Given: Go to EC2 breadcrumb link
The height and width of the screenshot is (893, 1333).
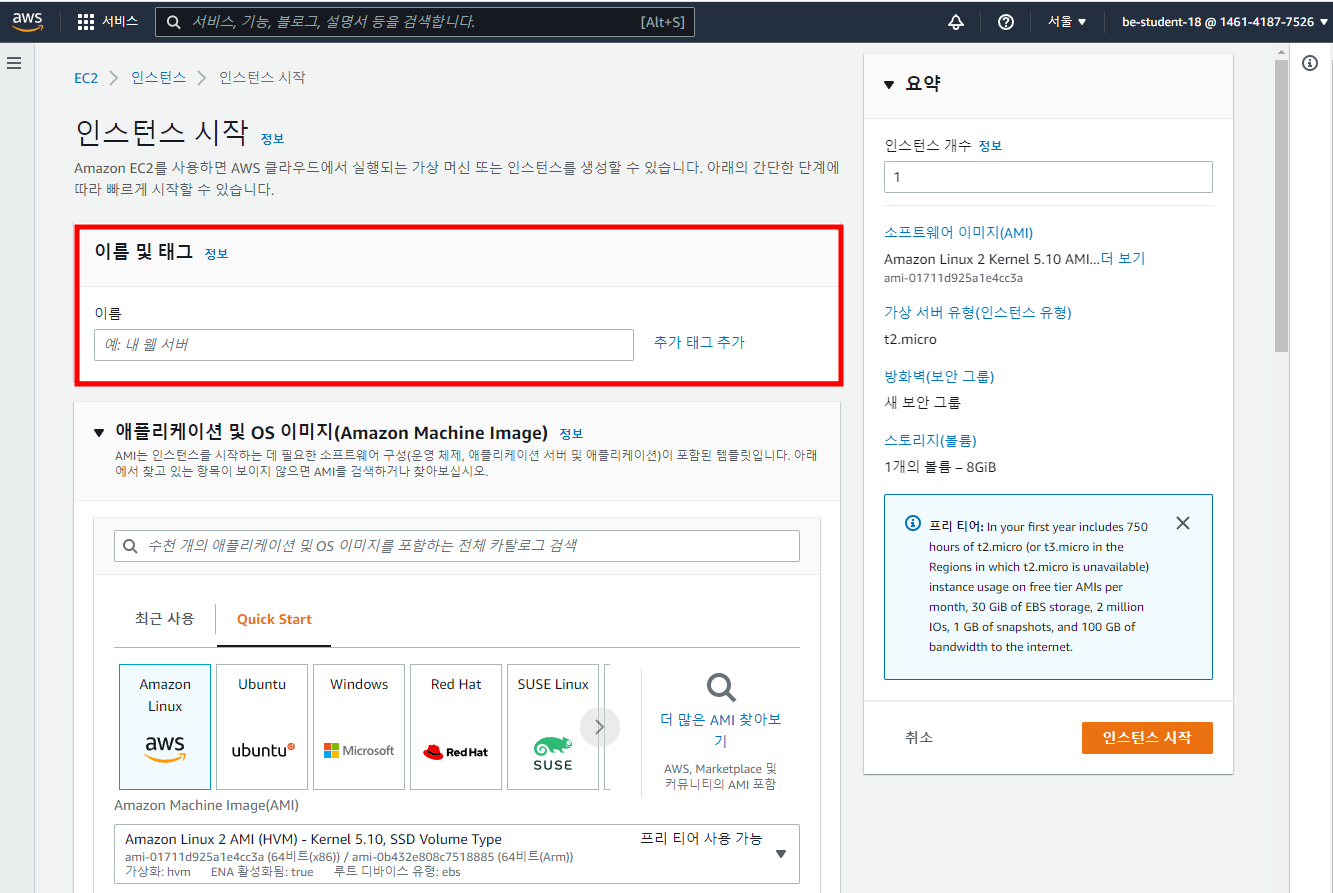Looking at the screenshot, I should (86, 77).
